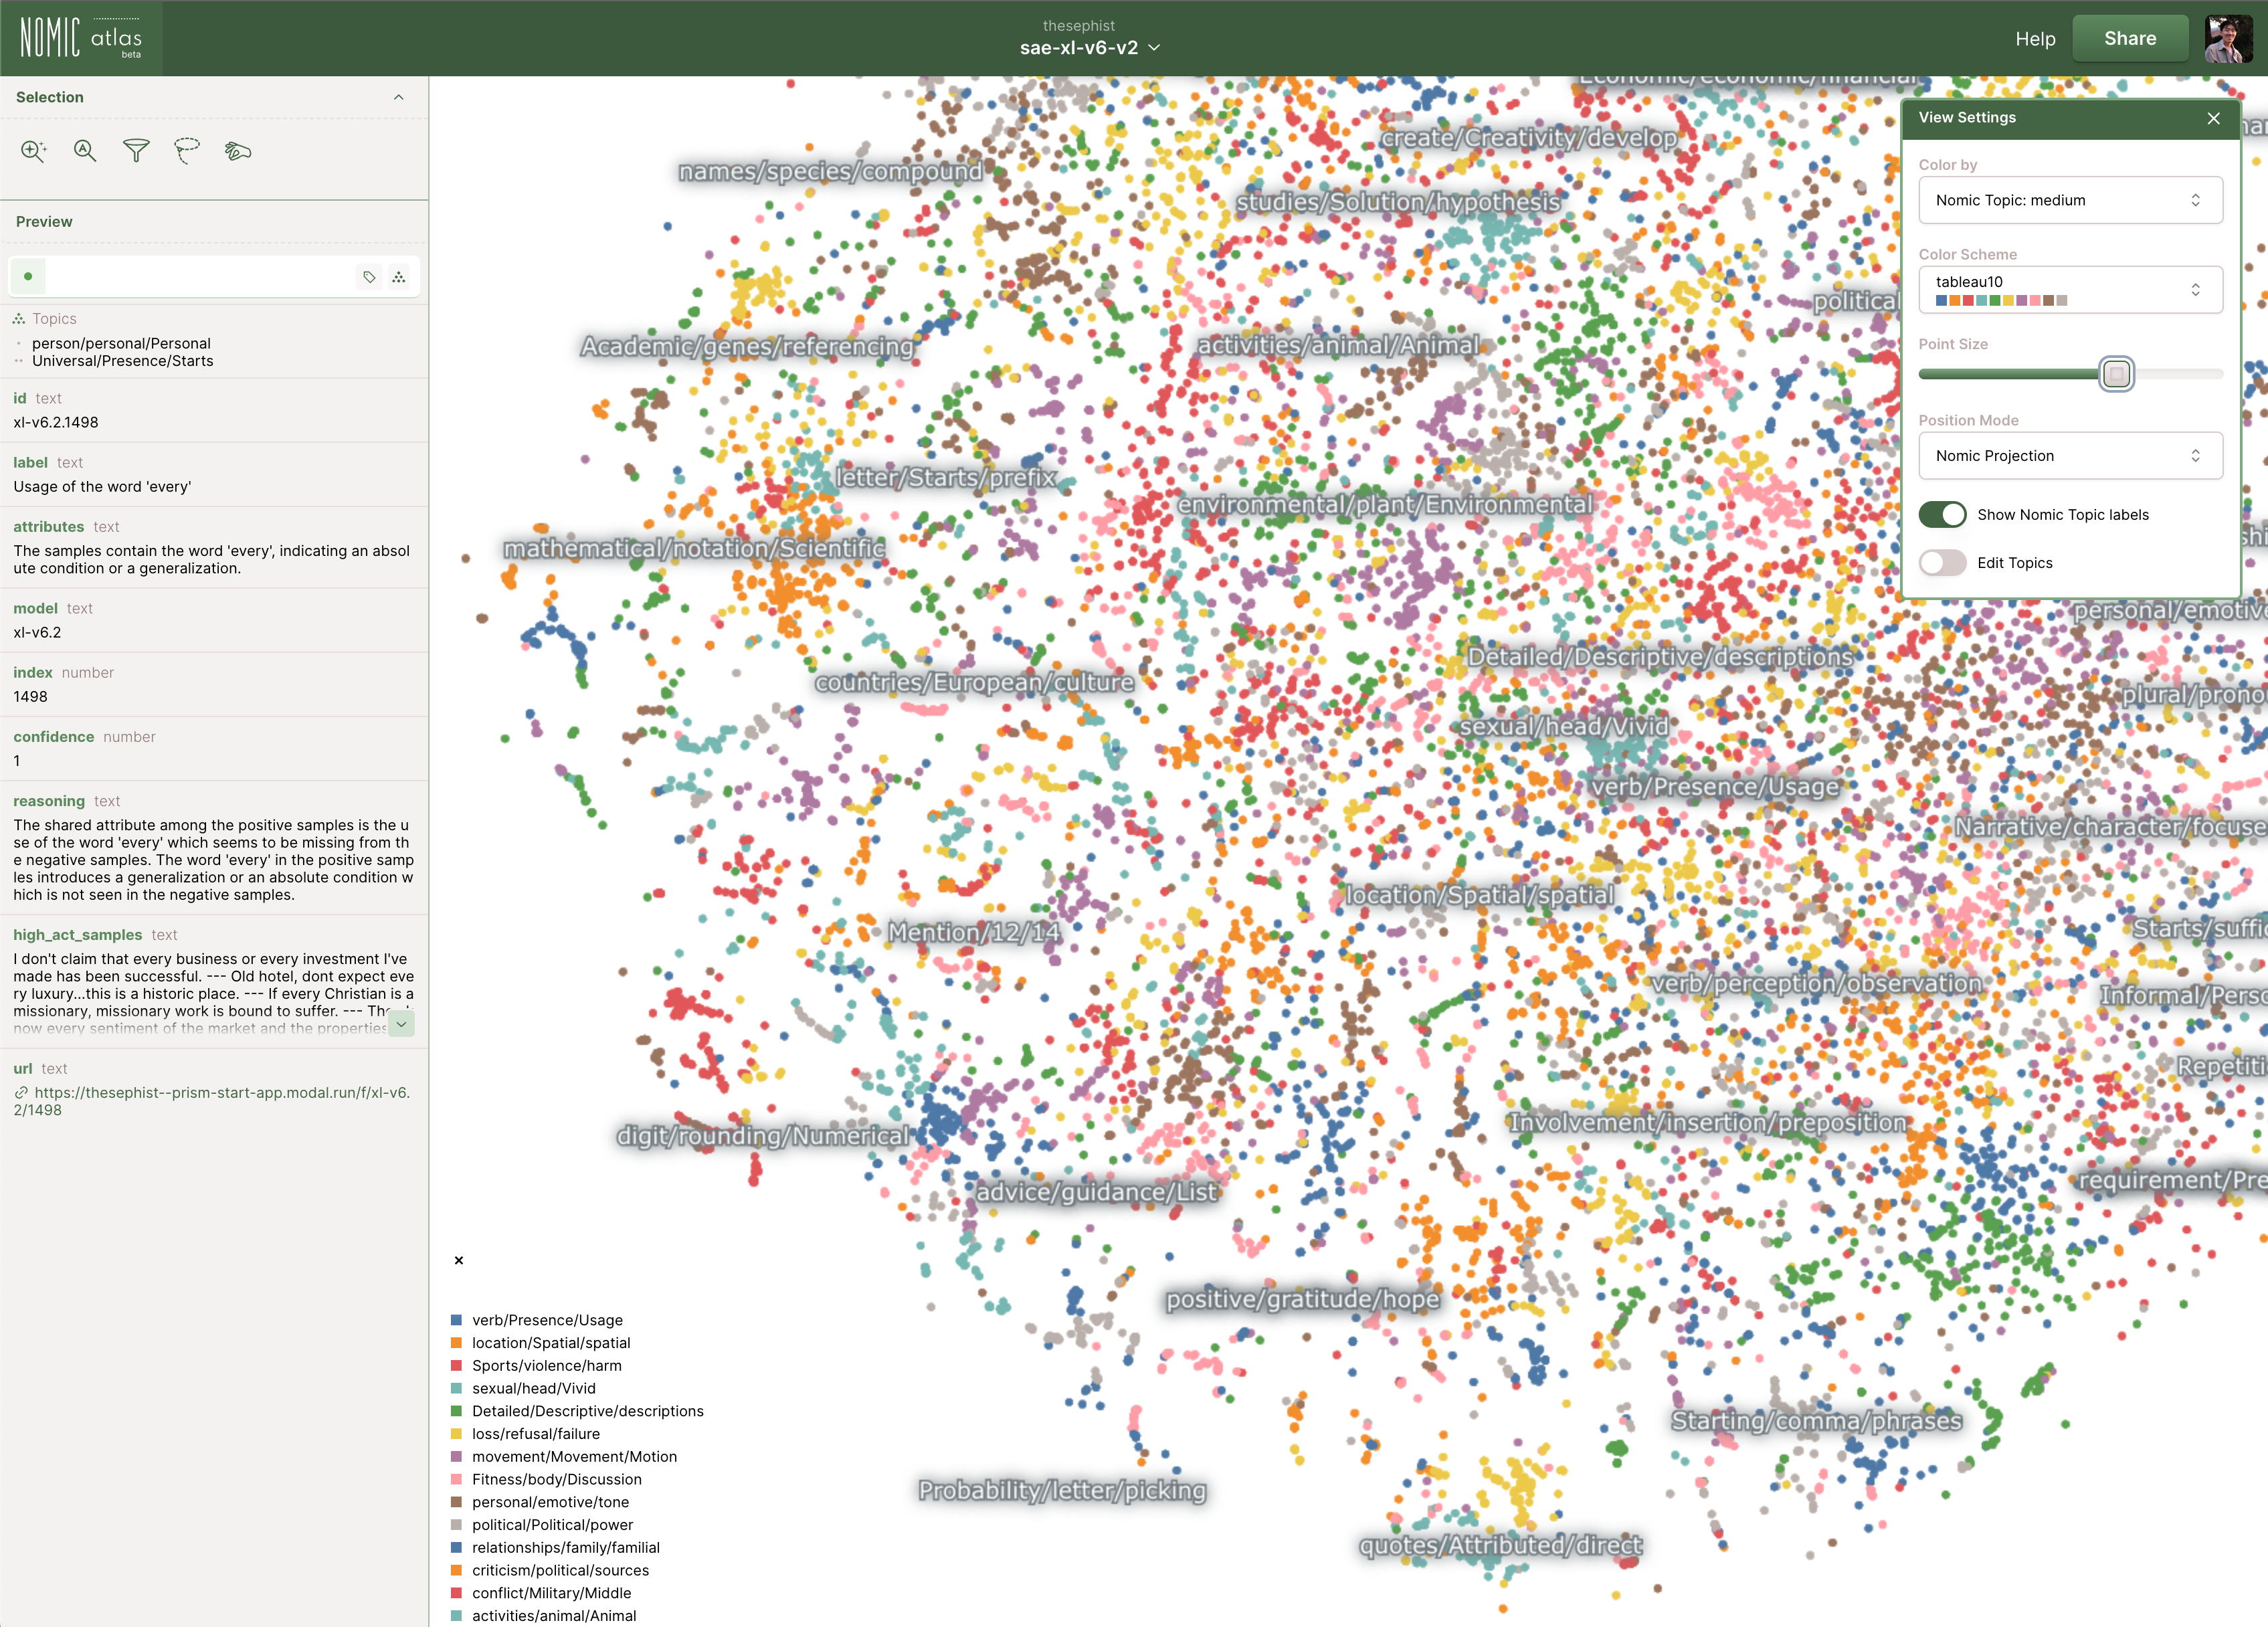Open the filter funnel tool
The width and height of the screenshot is (2268, 1627).
tap(136, 151)
